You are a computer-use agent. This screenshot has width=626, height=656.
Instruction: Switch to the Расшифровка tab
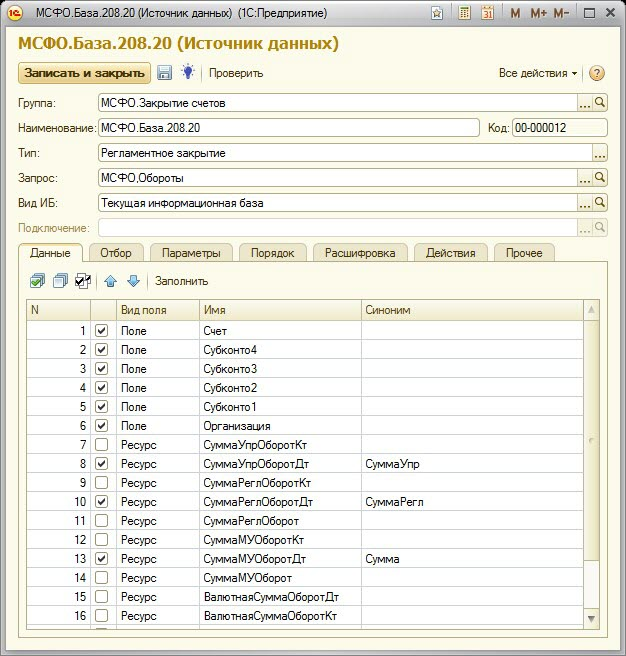(x=359, y=252)
